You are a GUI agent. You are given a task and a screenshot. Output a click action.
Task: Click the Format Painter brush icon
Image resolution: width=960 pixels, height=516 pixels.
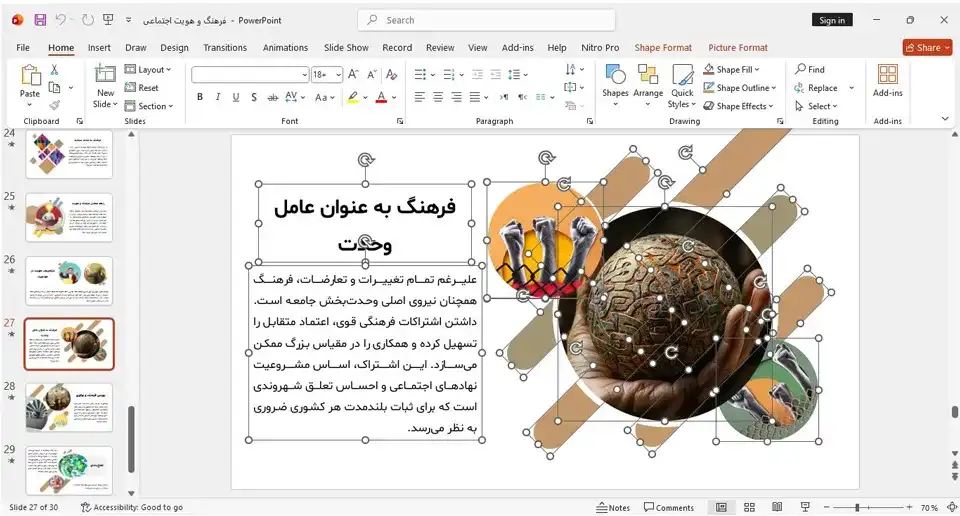tap(54, 105)
